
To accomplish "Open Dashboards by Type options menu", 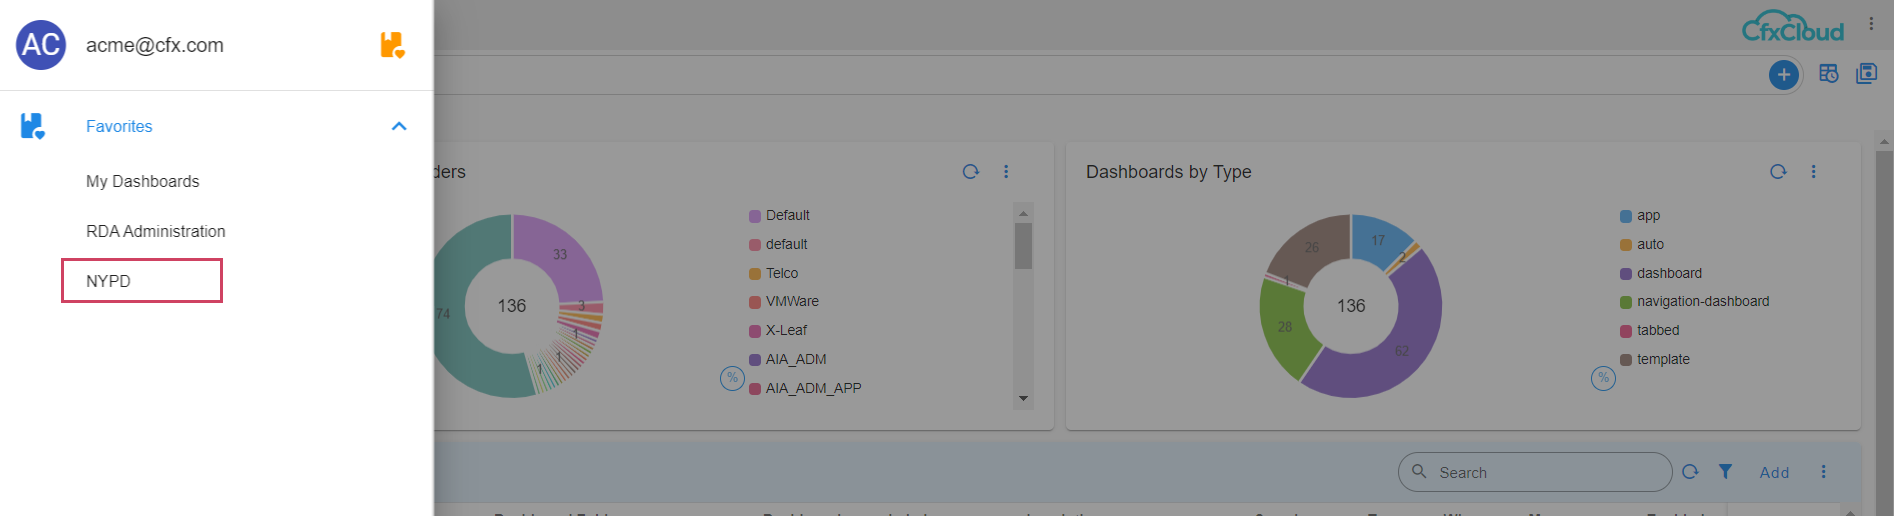I will click(x=1813, y=172).
